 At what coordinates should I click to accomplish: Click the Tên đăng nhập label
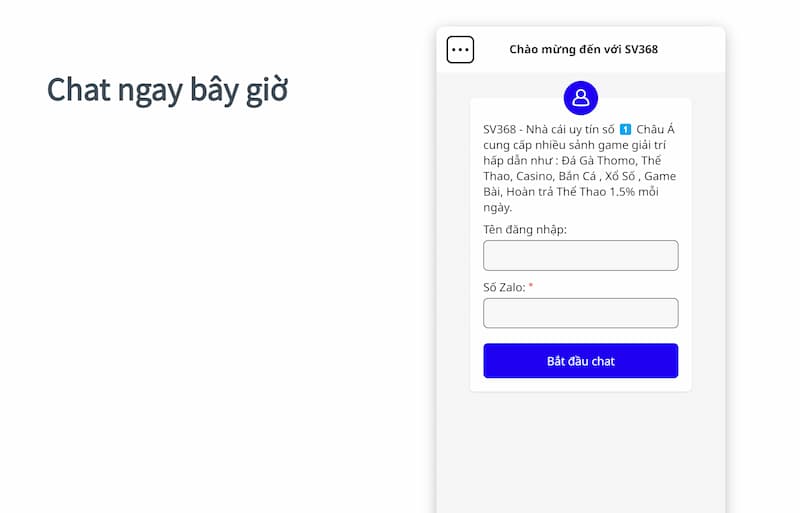click(525, 230)
